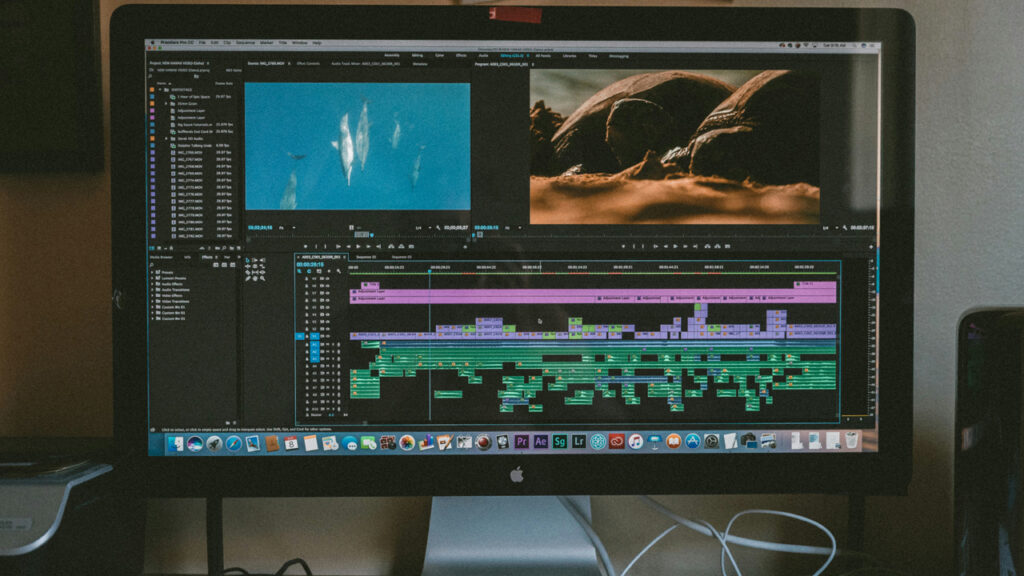This screenshot has width=1024, height=576.
Task: Click the Premiere Pro dock icon
Action: click(521, 441)
